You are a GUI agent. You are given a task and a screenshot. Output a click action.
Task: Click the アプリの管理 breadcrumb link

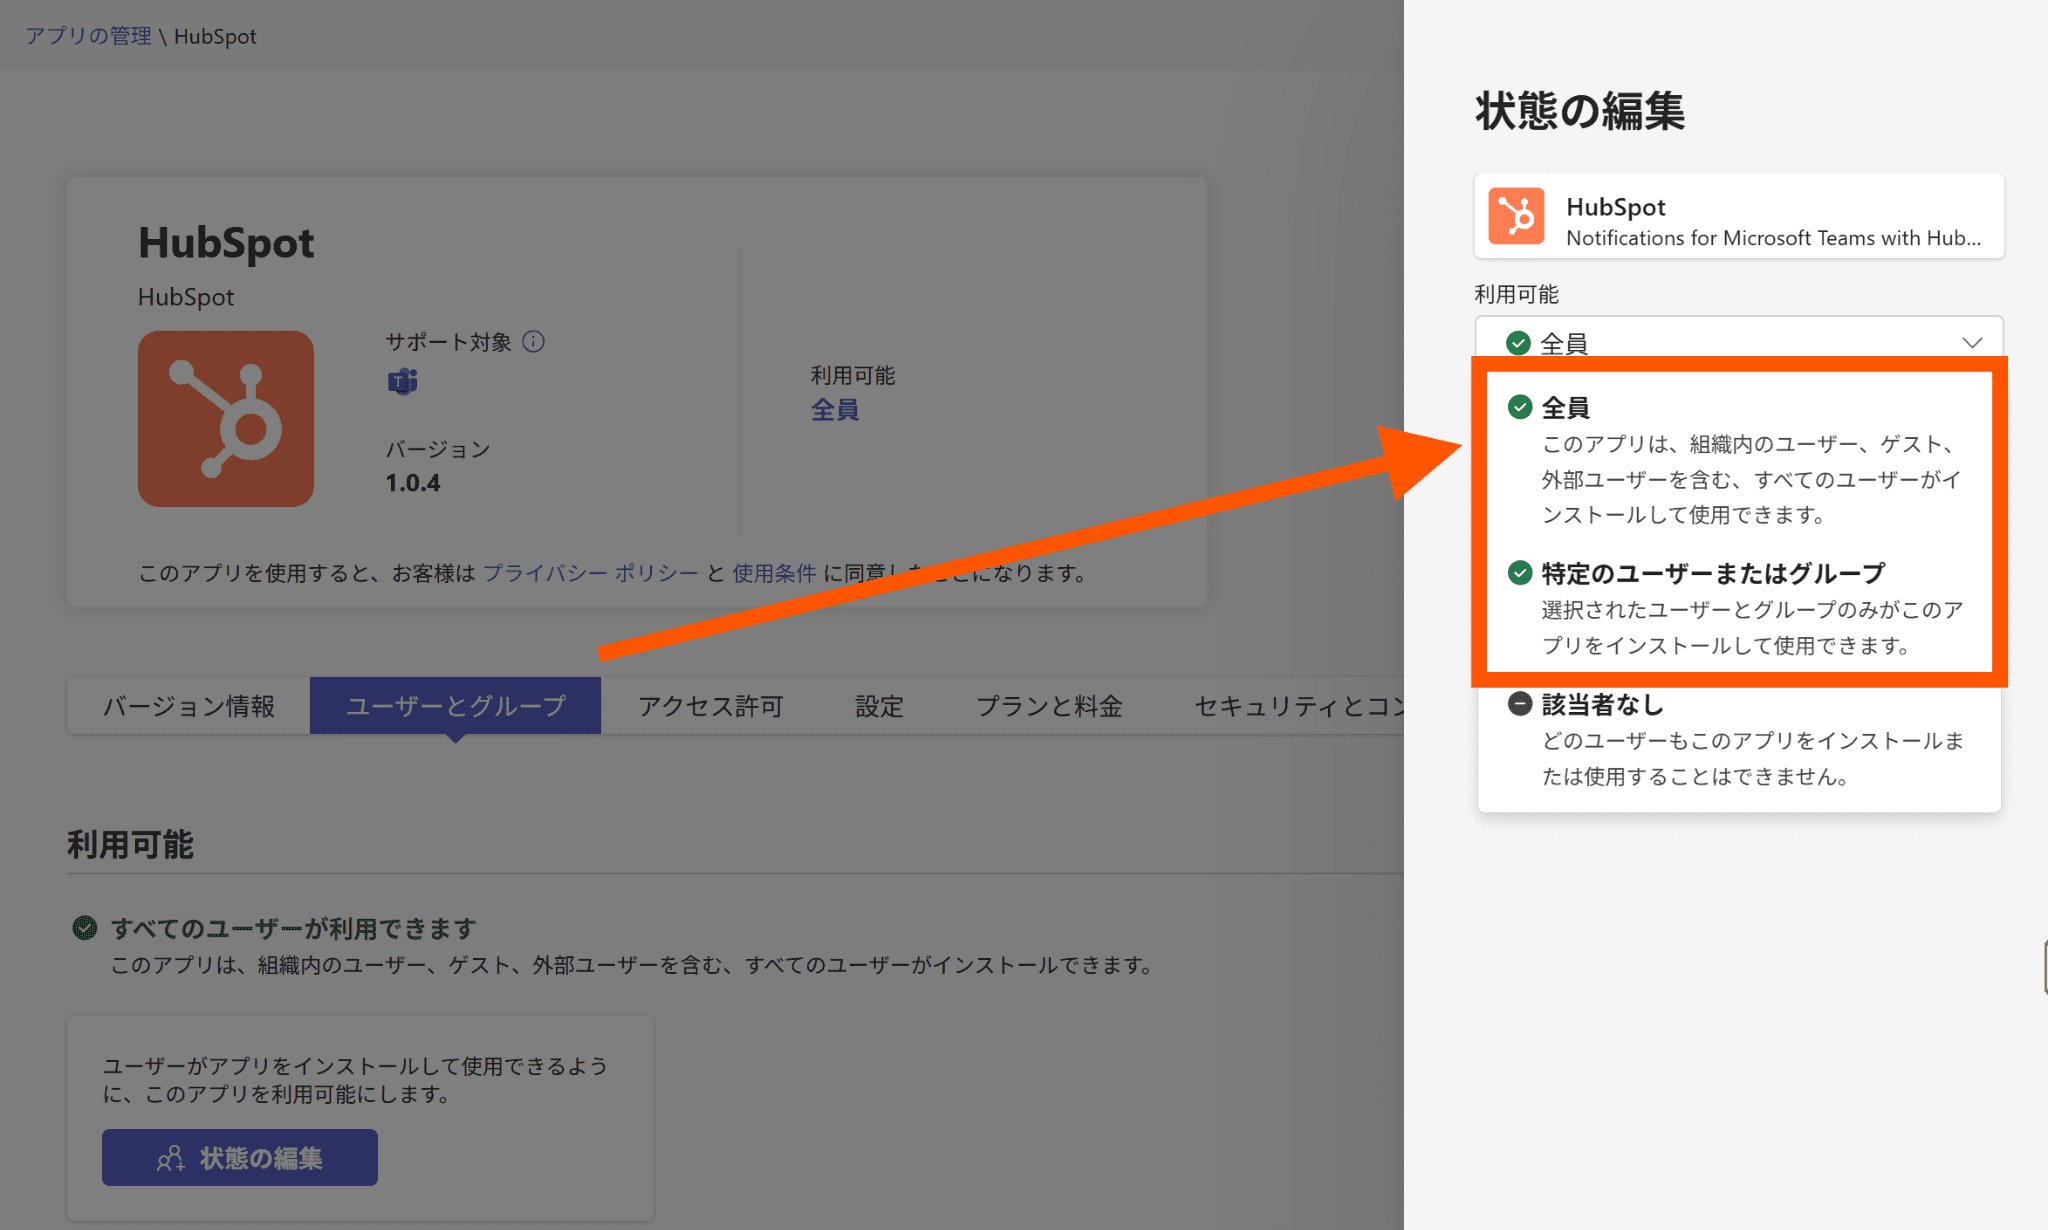(88, 36)
